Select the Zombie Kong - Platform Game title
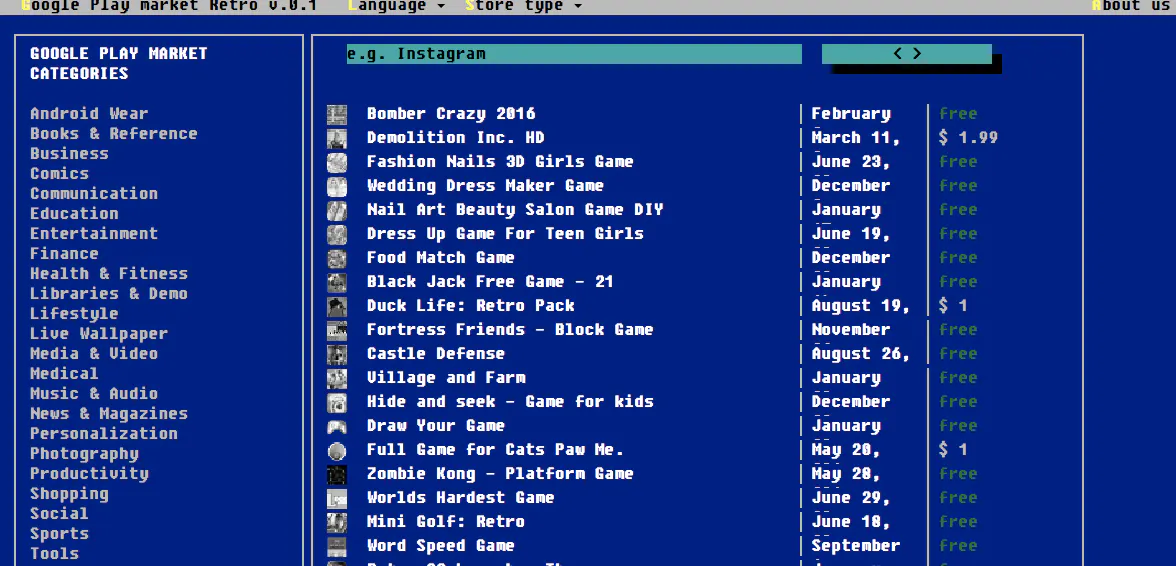The width and height of the screenshot is (1176, 566). pyautogui.click(x=500, y=474)
